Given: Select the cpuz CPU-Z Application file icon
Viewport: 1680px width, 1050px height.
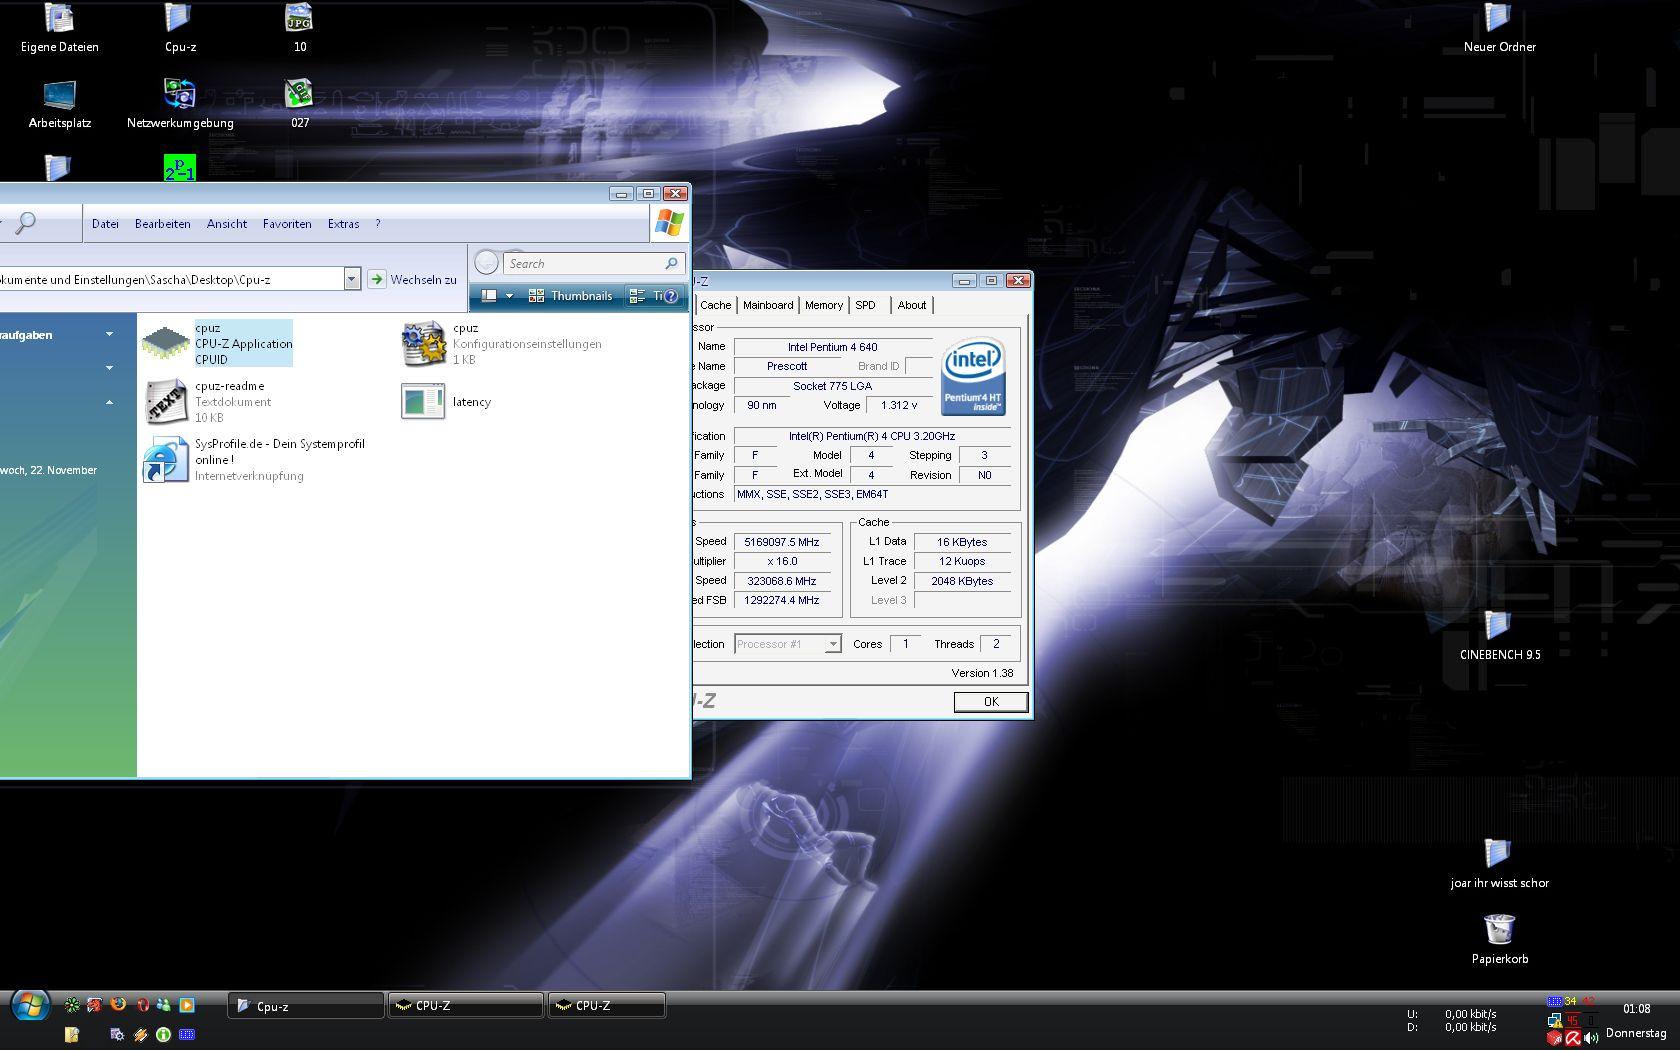Looking at the screenshot, I should point(166,343).
